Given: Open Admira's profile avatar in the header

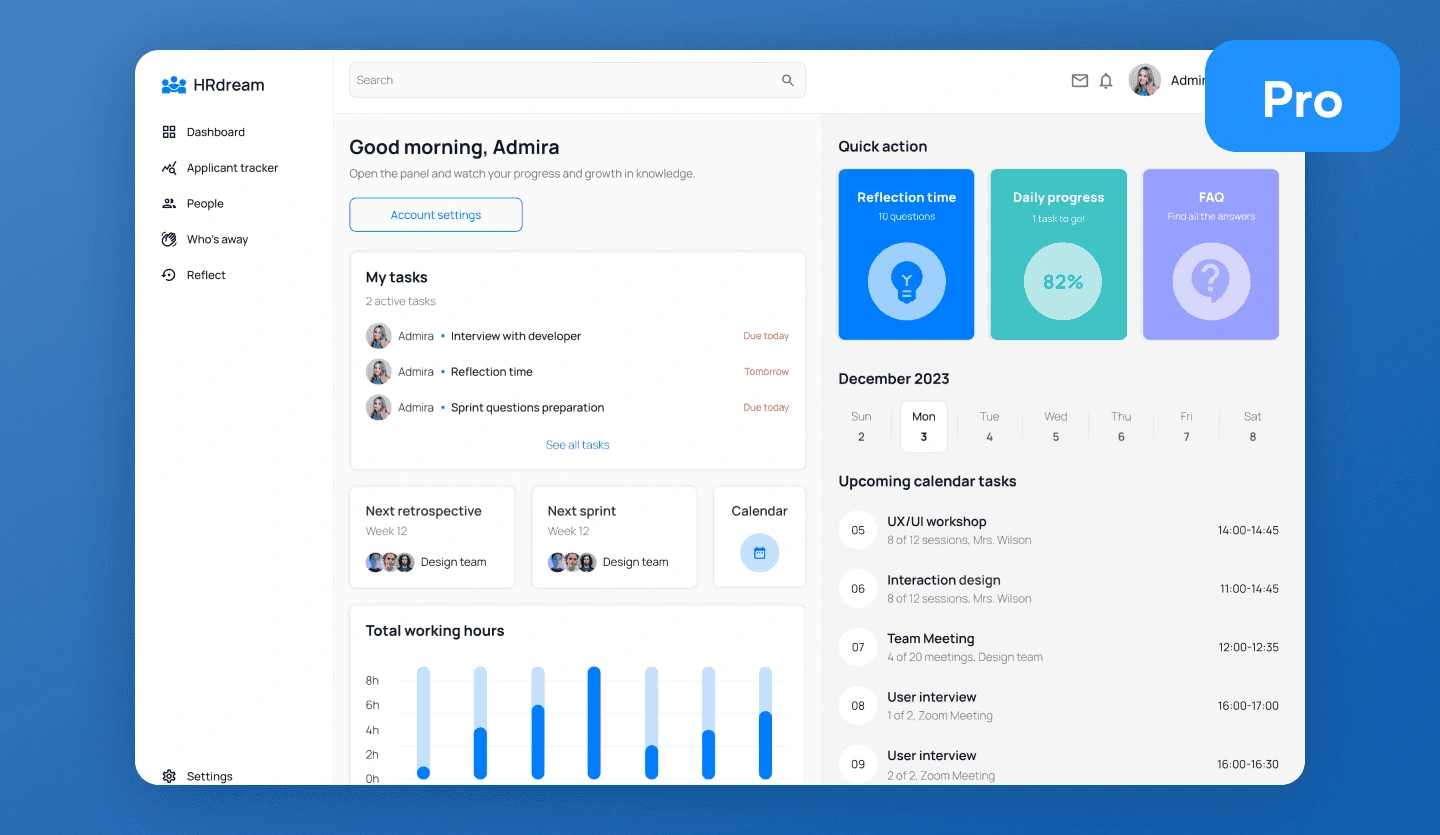Looking at the screenshot, I should pos(1144,80).
